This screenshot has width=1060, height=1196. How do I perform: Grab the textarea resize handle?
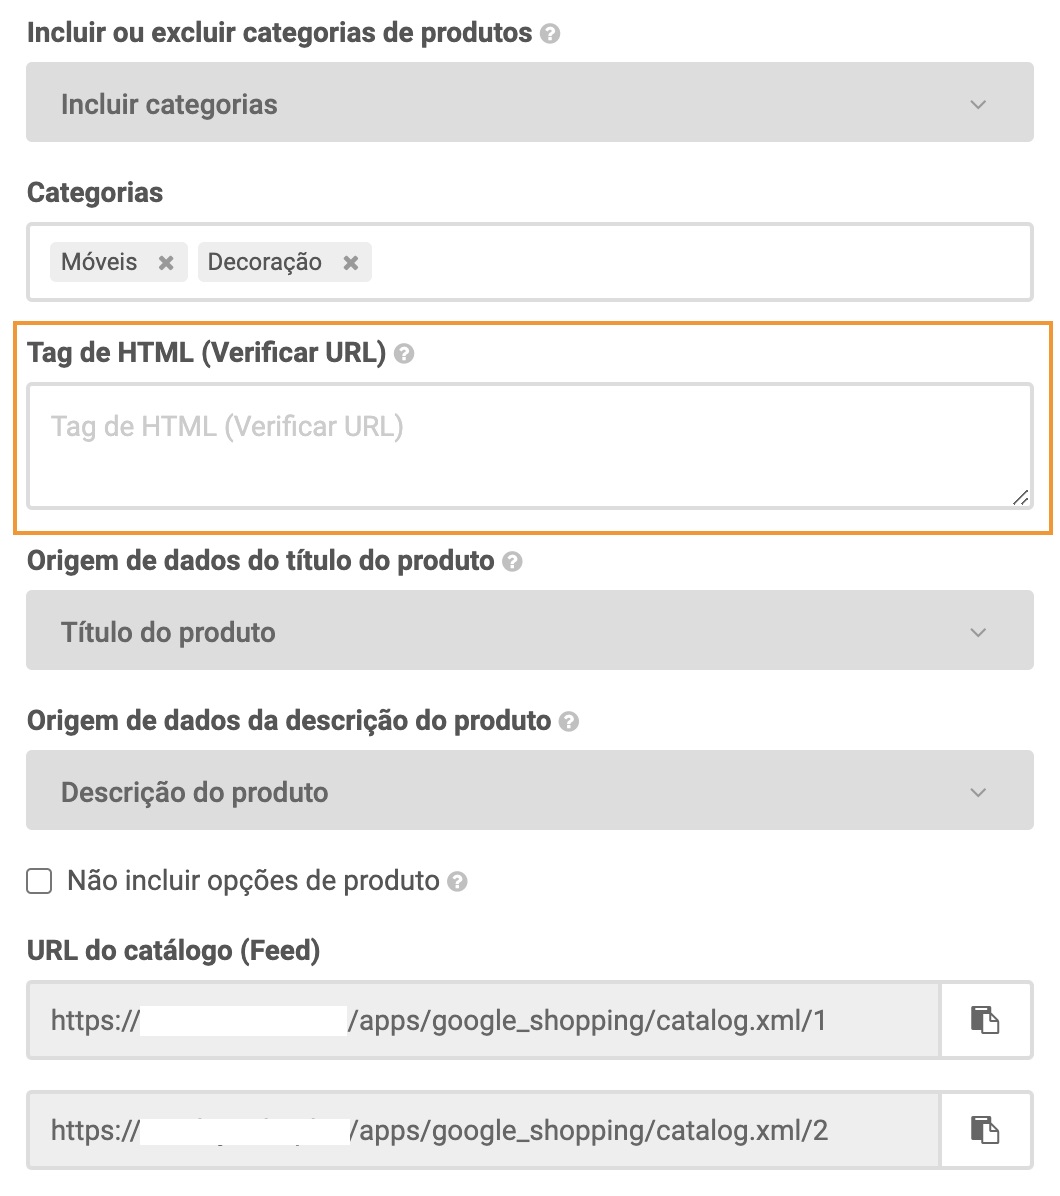click(1020, 497)
